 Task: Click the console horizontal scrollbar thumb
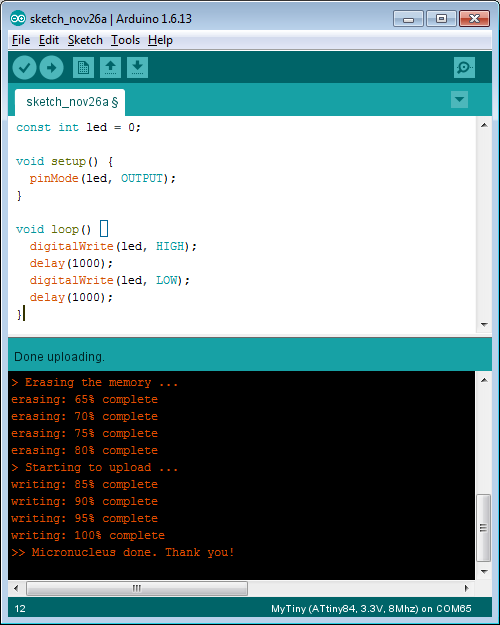(137, 588)
